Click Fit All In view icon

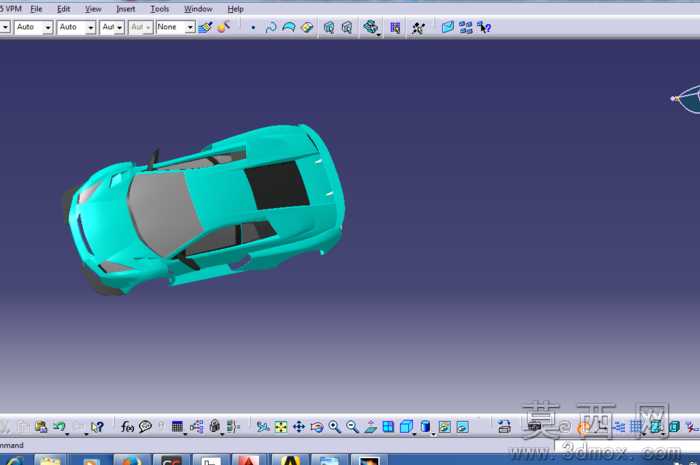click(x=281, y=427)
